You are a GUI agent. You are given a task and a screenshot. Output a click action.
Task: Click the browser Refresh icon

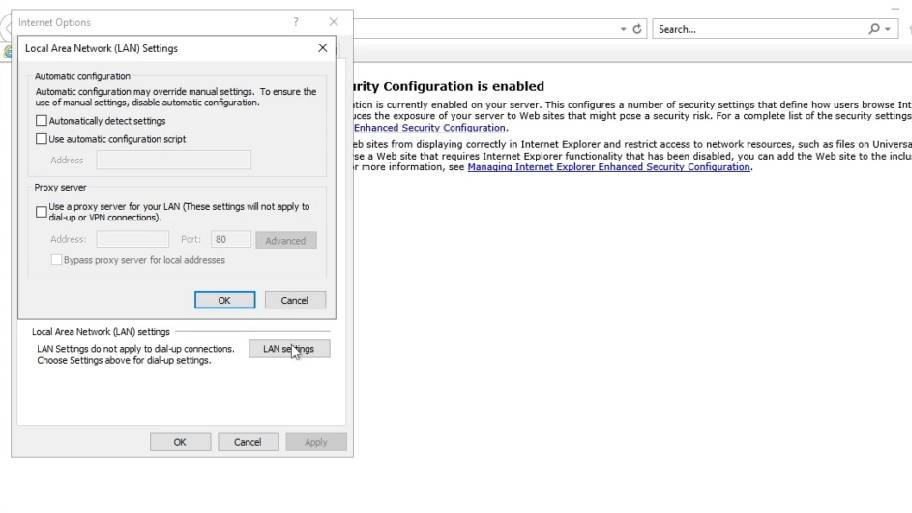click(637, 29)
